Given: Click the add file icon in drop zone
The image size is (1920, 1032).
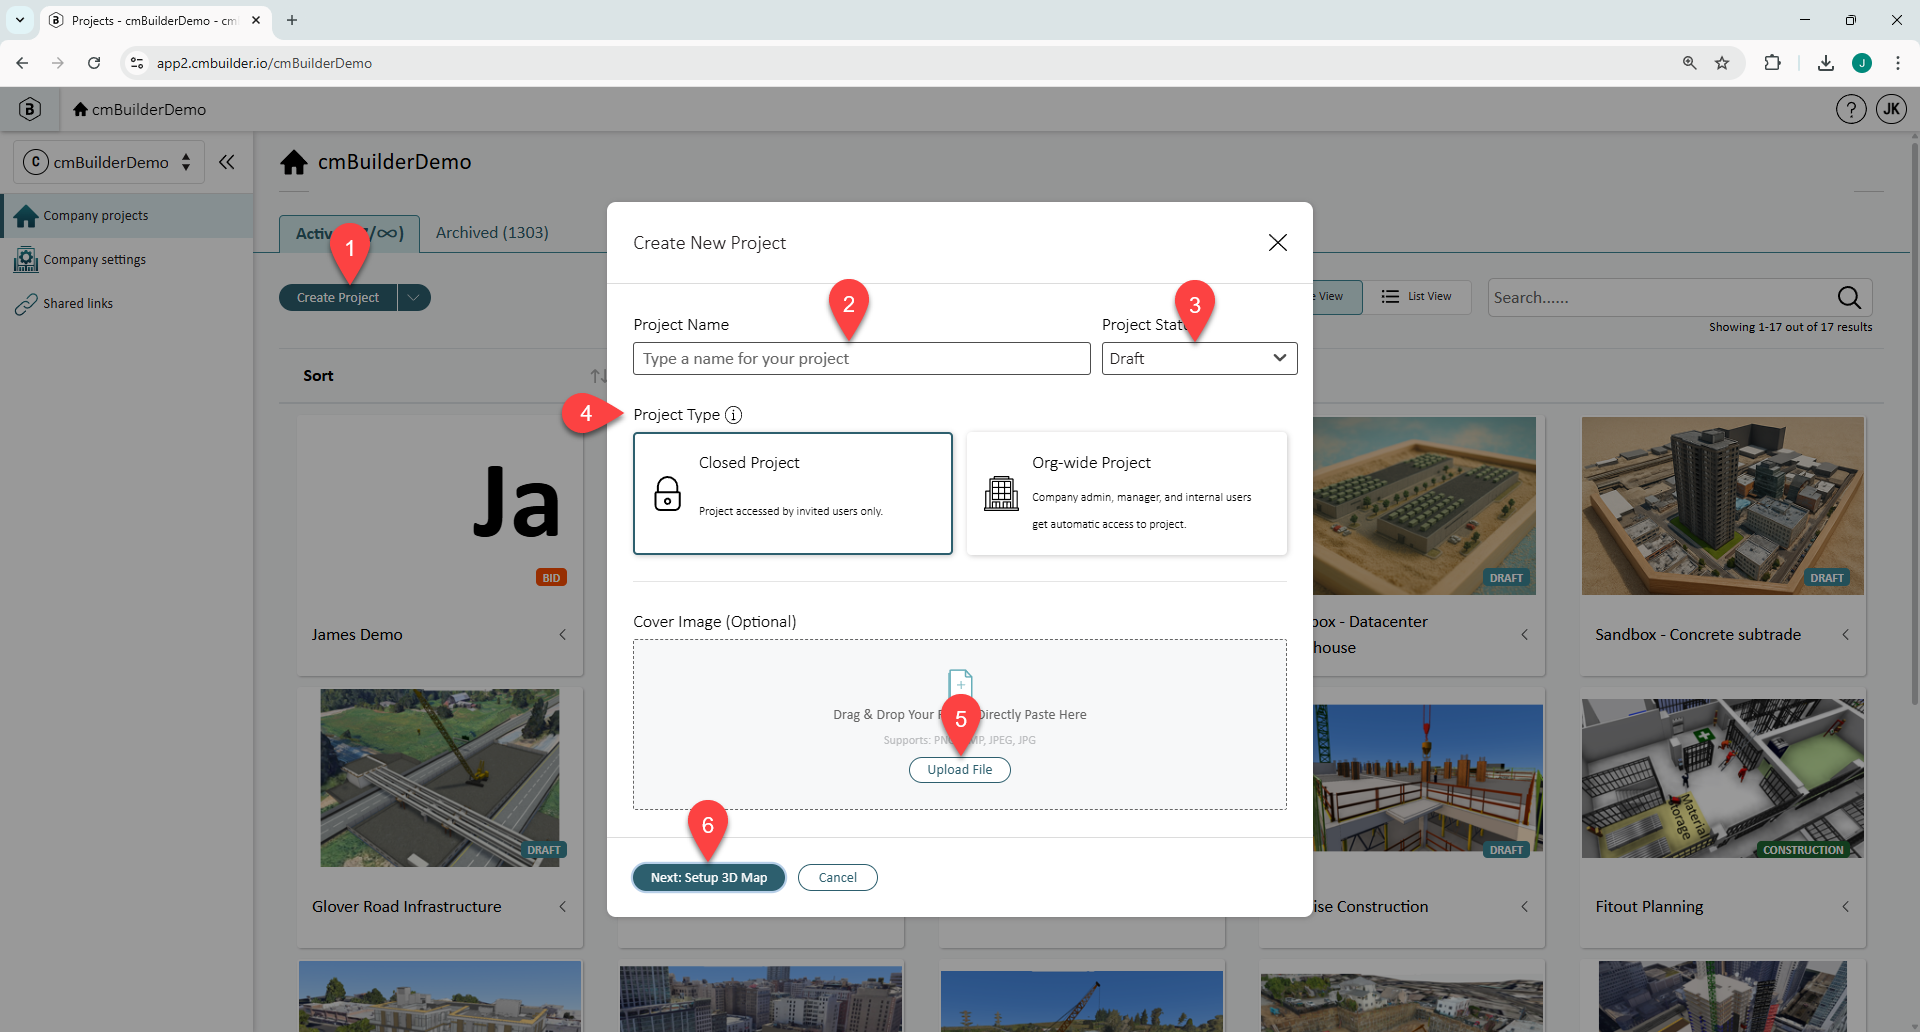Looking at the screenshot, I should [x=960, y=682].
